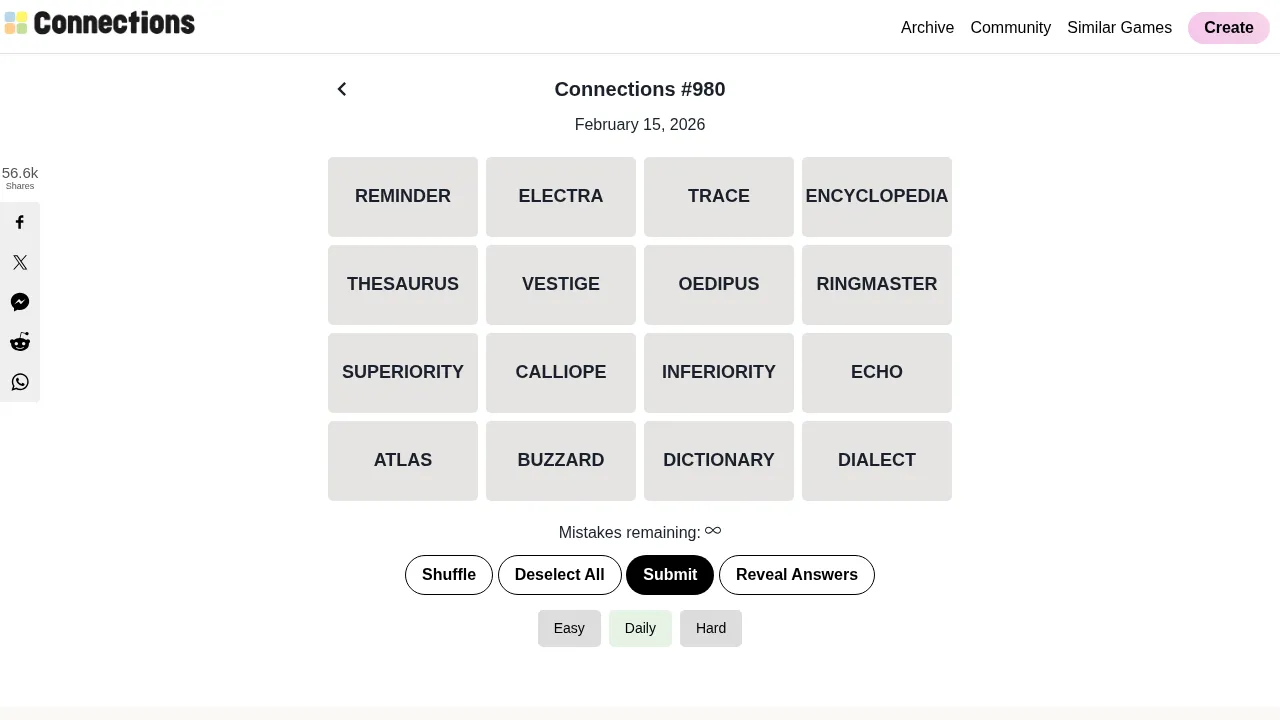The width and height of the screenshot is (1280, 720).
Task: Go back using the left arrow
Action: point(342,89)
